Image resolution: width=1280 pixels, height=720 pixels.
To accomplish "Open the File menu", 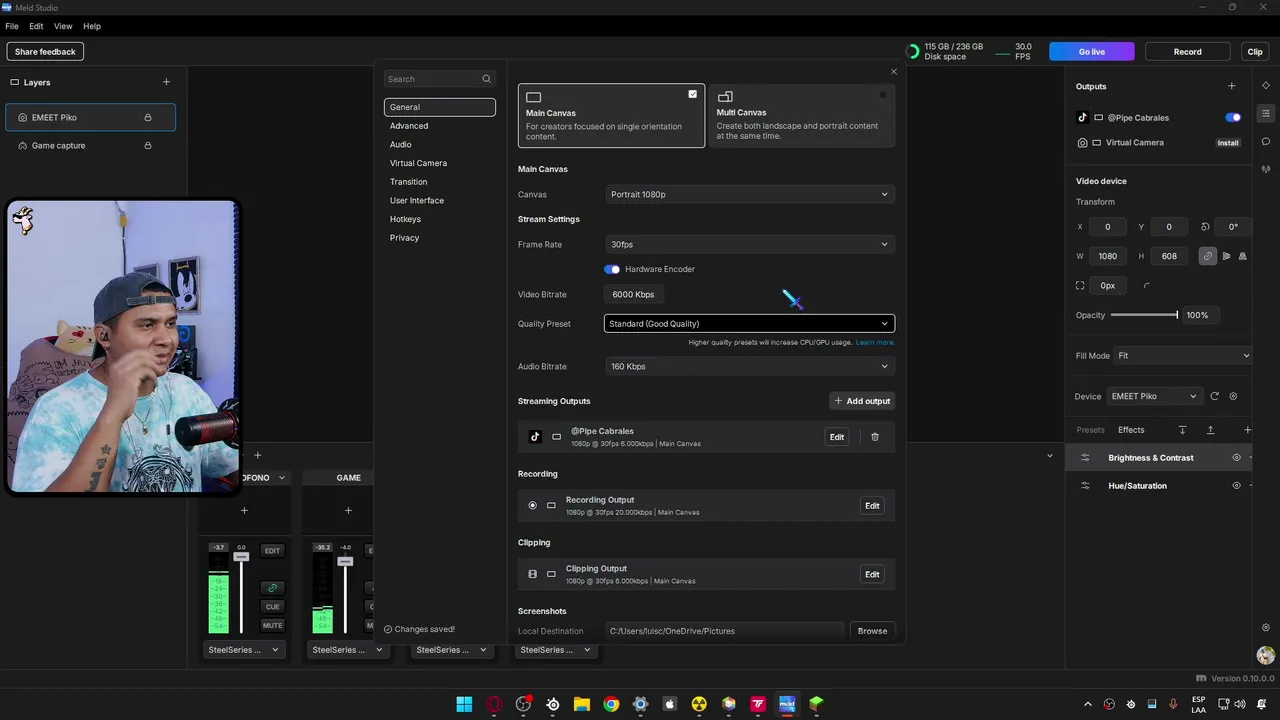I will 12,26.
